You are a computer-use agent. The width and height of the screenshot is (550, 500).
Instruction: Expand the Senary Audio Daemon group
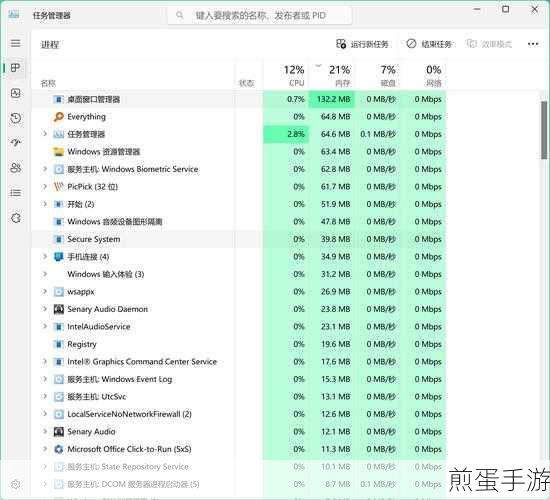[x=44, y=309]
